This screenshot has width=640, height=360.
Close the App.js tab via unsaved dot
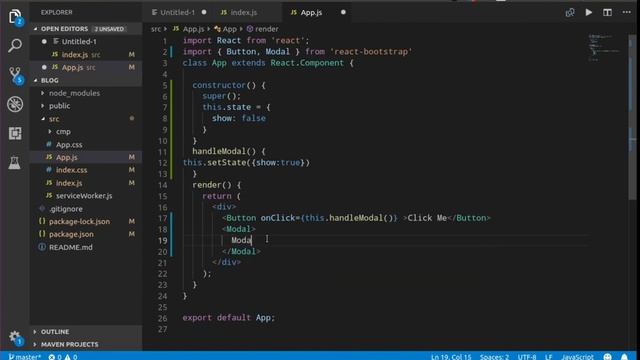343,12
